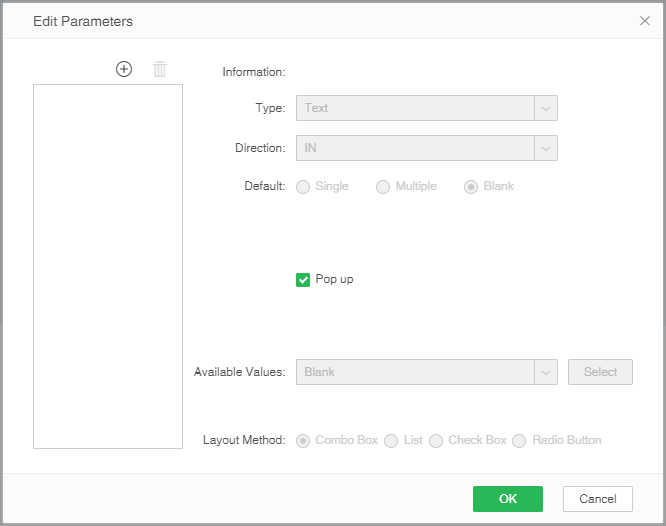This screenshot has height=526, width=666.
Task: Close the Edit Parameters dialog
Action: click(645, 20)
